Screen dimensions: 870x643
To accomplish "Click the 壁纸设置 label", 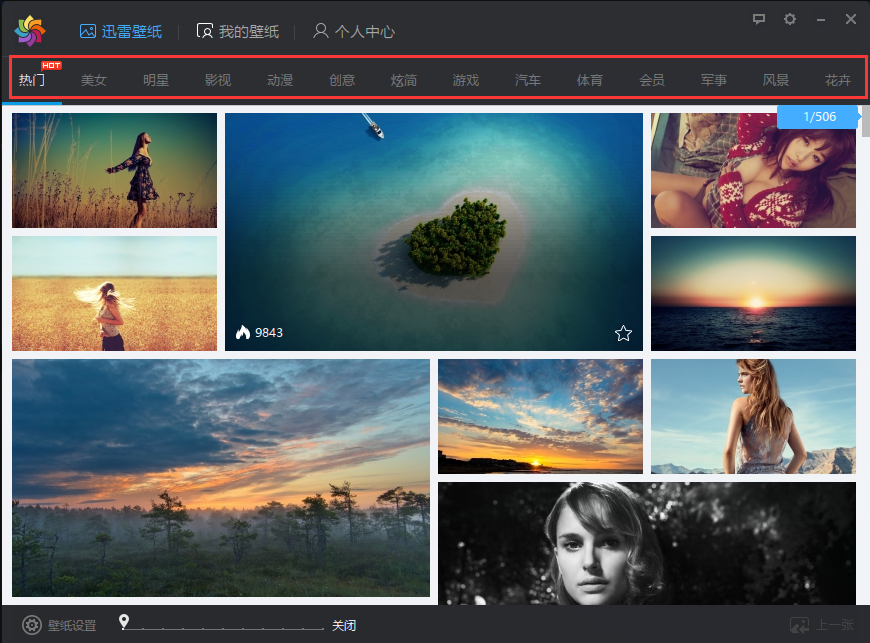I will click(72, 625).
